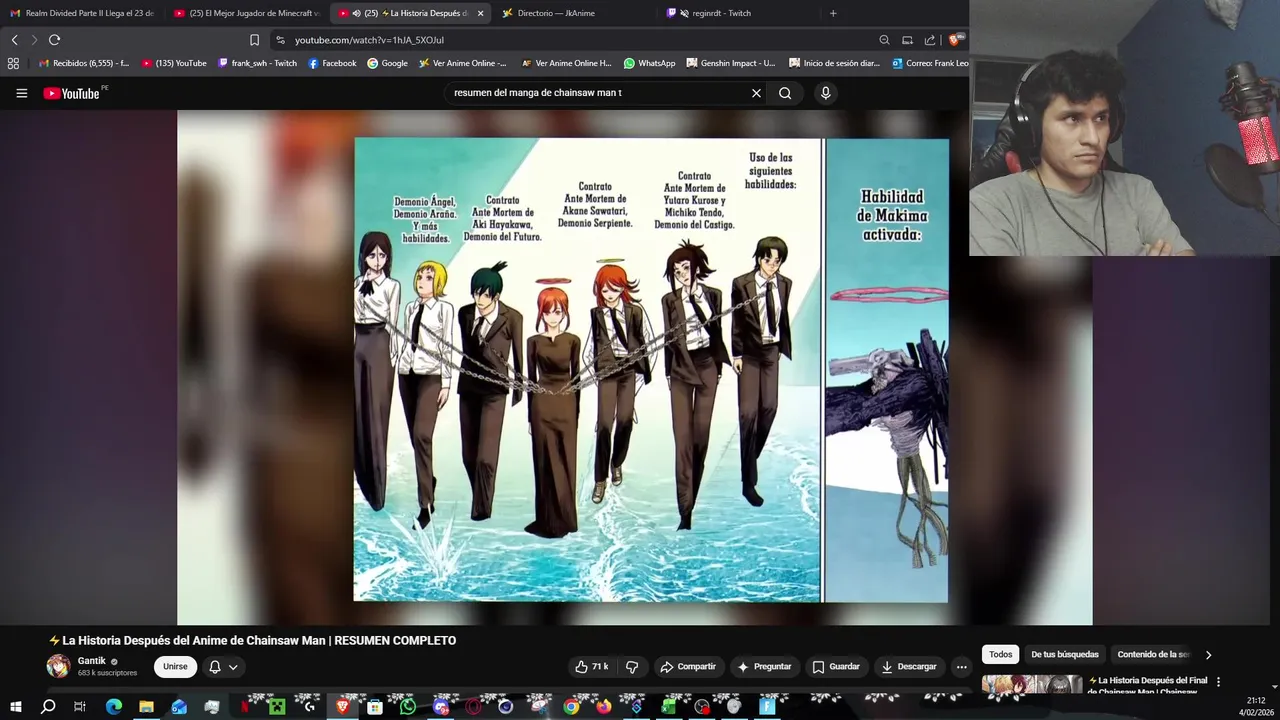This screenshot has height=720, width=1280.
Task: Open Task View on the taskbar
Action: coord(80,707)
